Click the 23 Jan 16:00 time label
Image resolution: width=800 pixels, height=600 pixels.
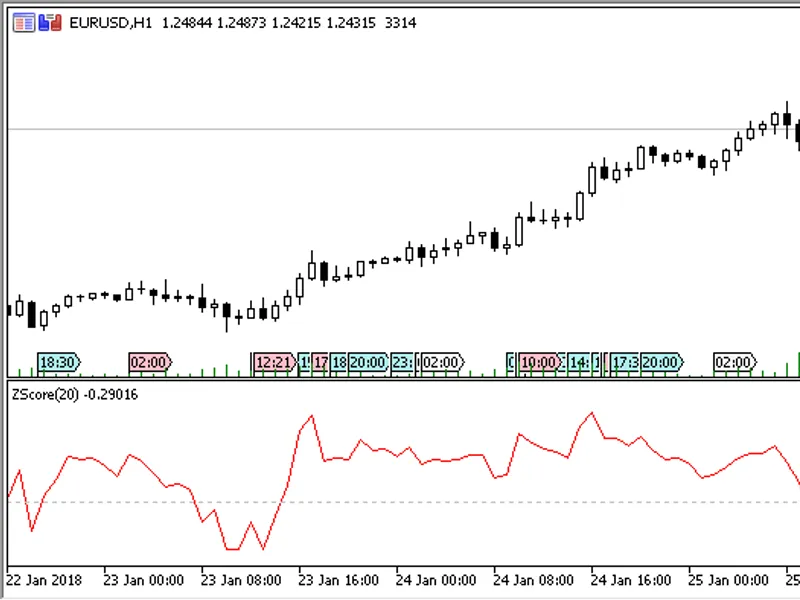[x=338, y=581]
